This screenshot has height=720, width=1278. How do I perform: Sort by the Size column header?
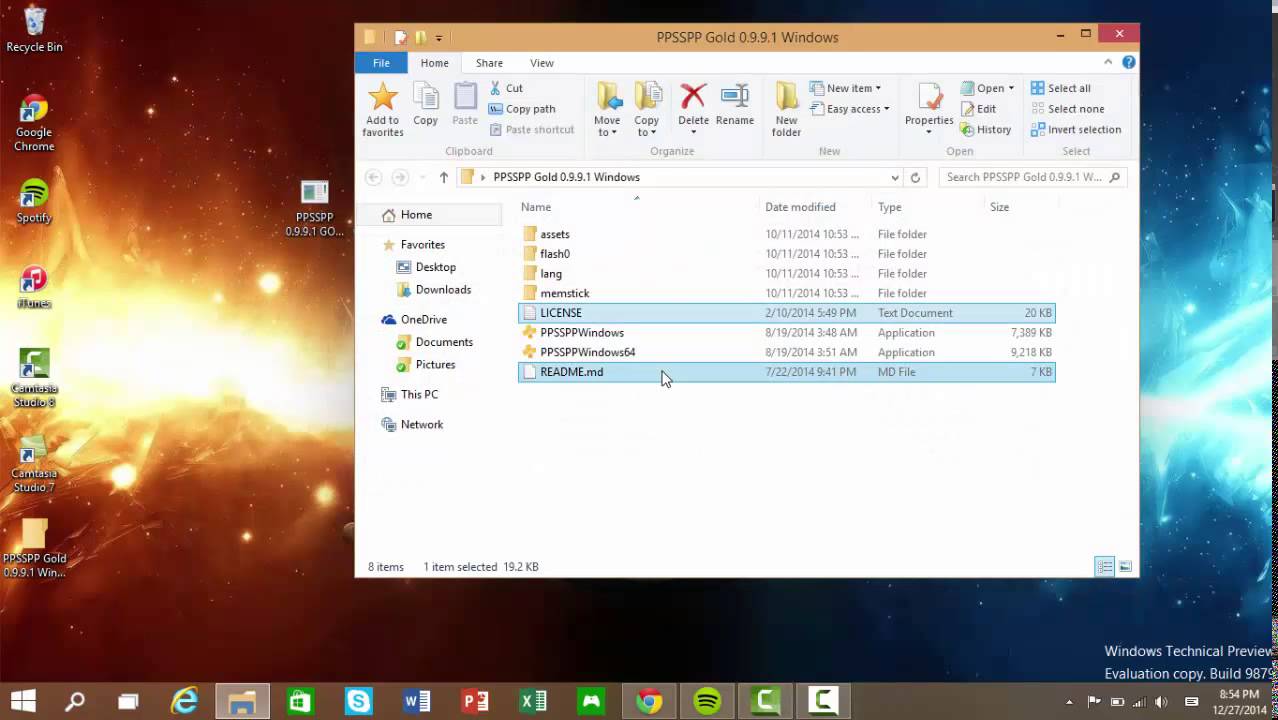(x=1000, y=207)
